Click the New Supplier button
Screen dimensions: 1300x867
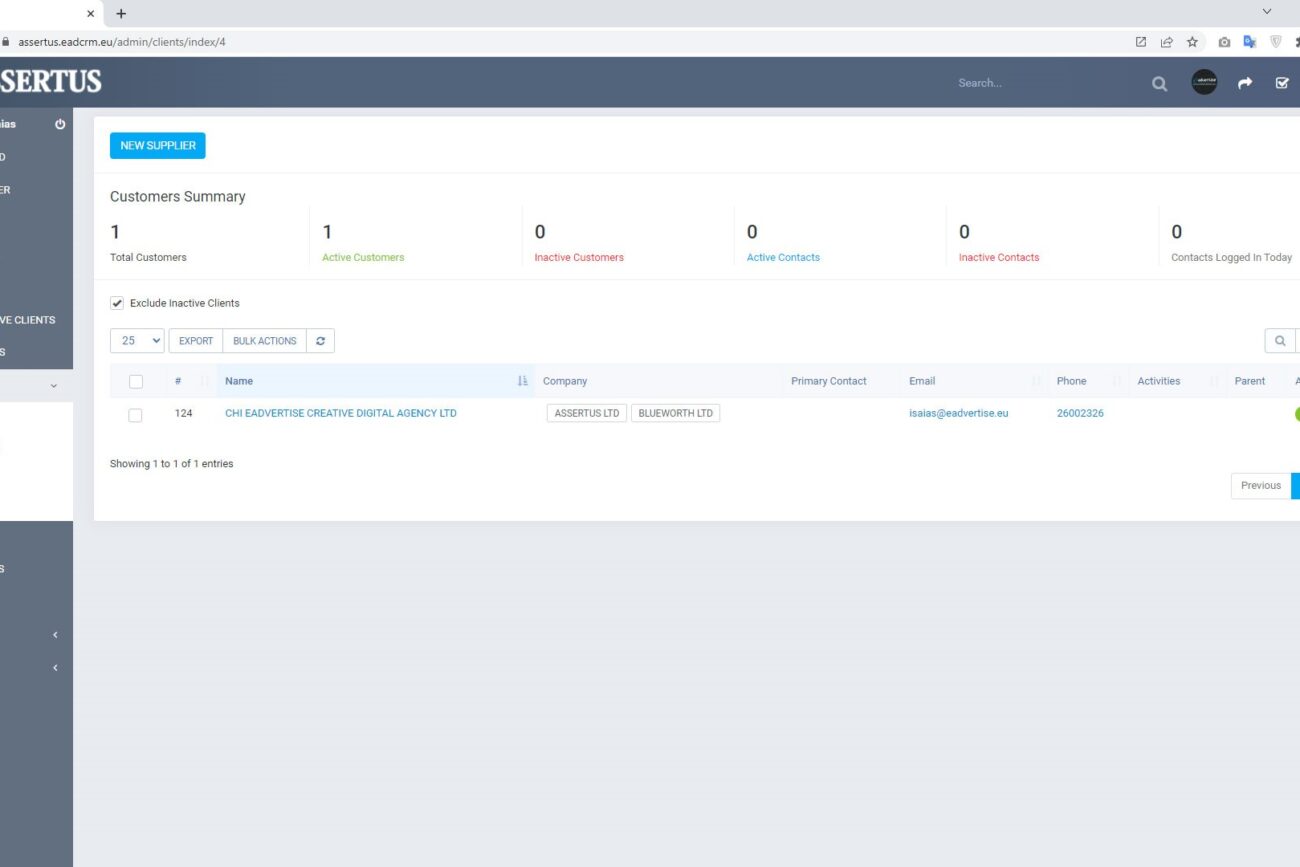point(157,146)
